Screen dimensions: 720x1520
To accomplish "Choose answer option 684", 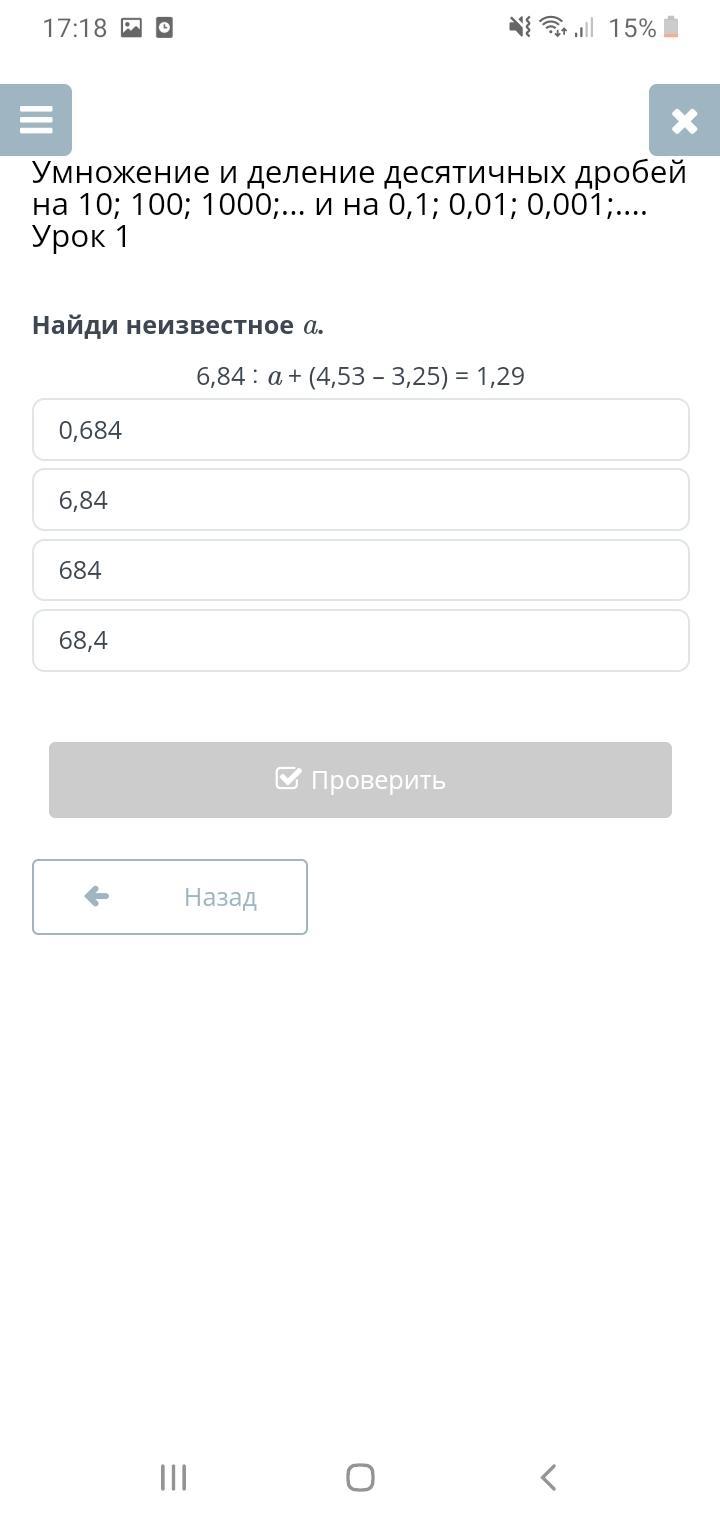I will 361,570.
